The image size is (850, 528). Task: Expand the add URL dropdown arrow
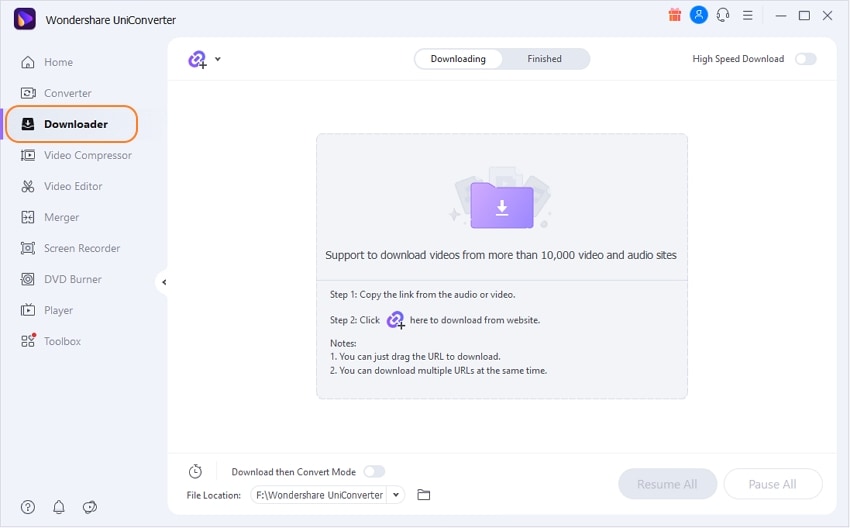[217, 59]
